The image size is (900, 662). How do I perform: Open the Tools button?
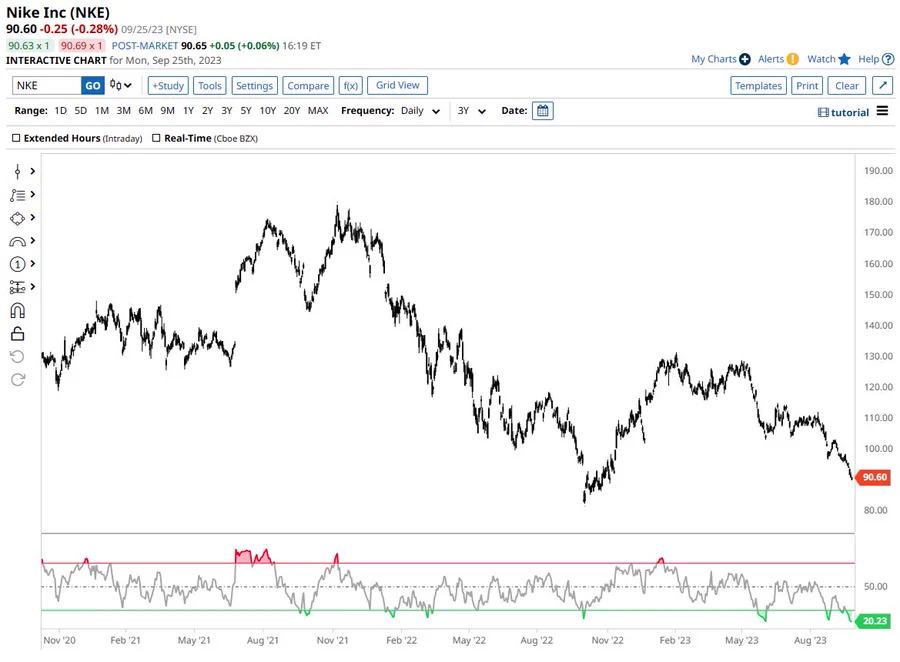[210, 86]
